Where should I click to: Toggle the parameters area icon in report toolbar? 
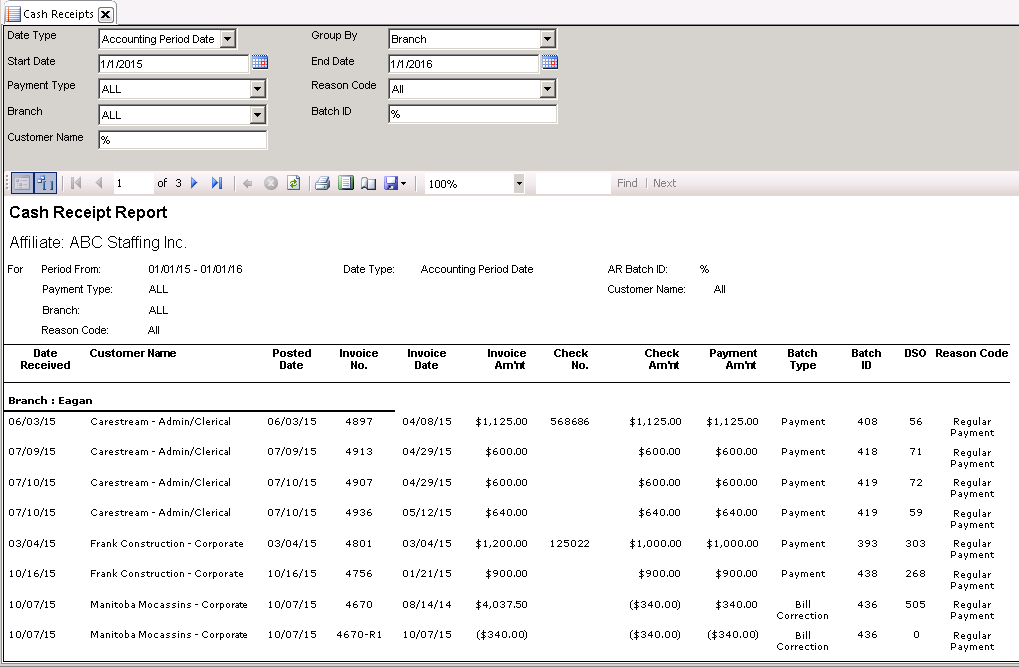pos(22,183)
